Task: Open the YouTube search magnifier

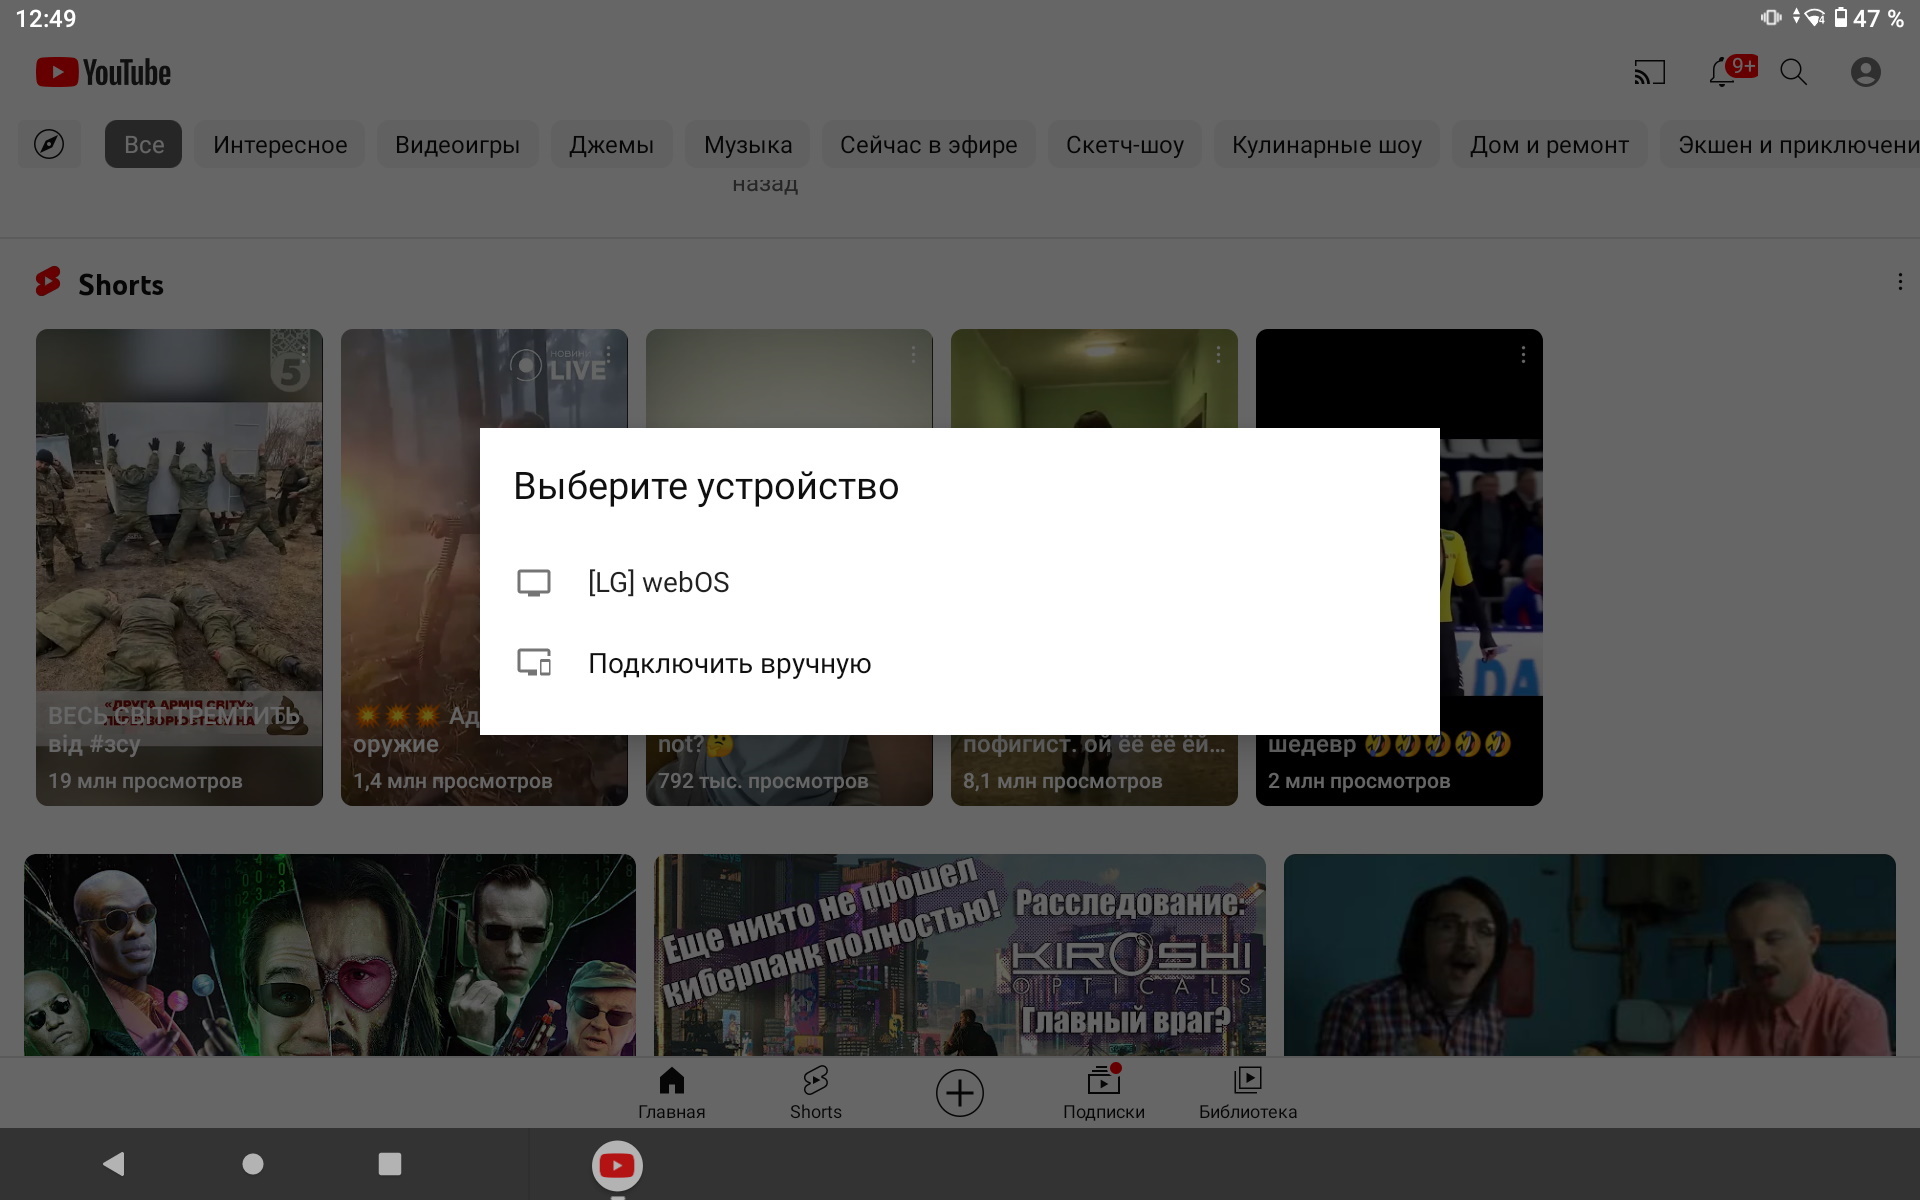Action: 1793,72
